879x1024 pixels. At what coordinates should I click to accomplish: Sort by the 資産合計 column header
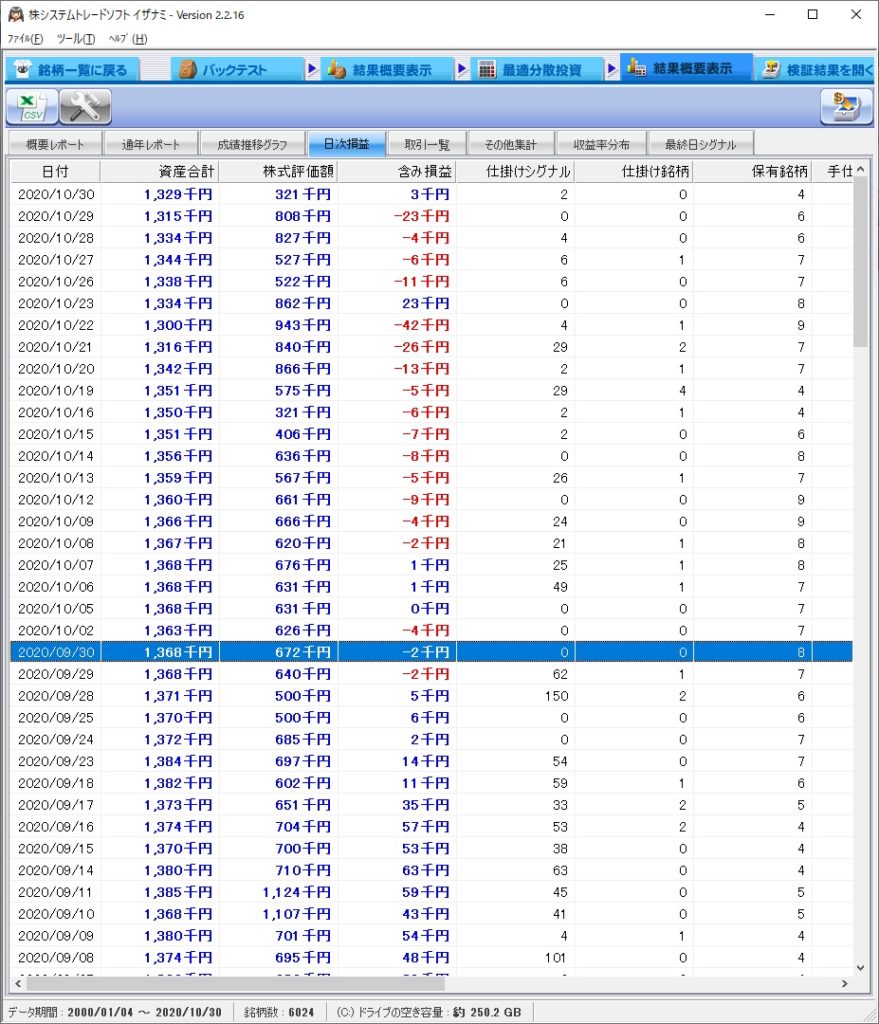pyautogui.click(x=160, y=171)
